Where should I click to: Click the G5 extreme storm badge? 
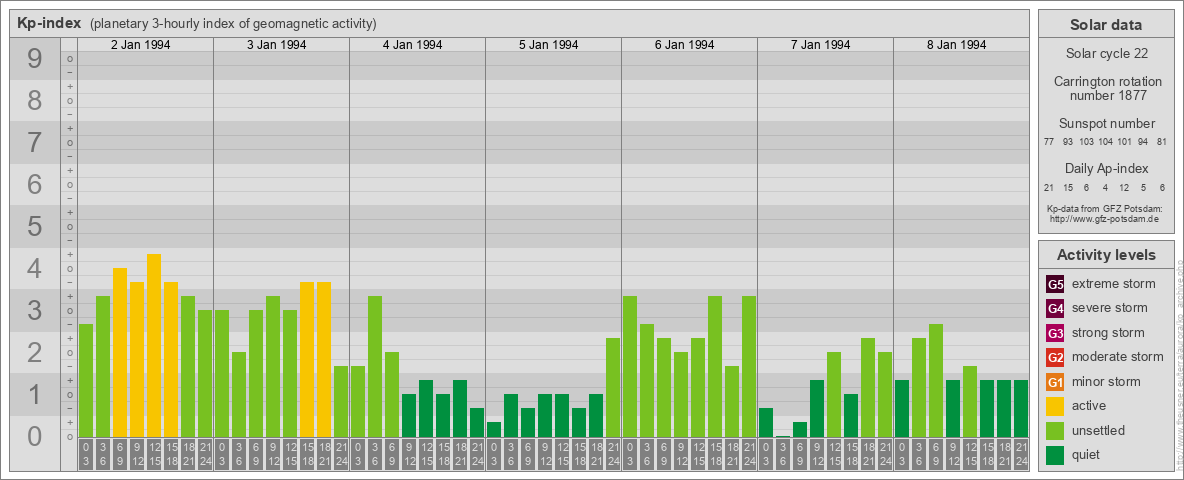1055,285
